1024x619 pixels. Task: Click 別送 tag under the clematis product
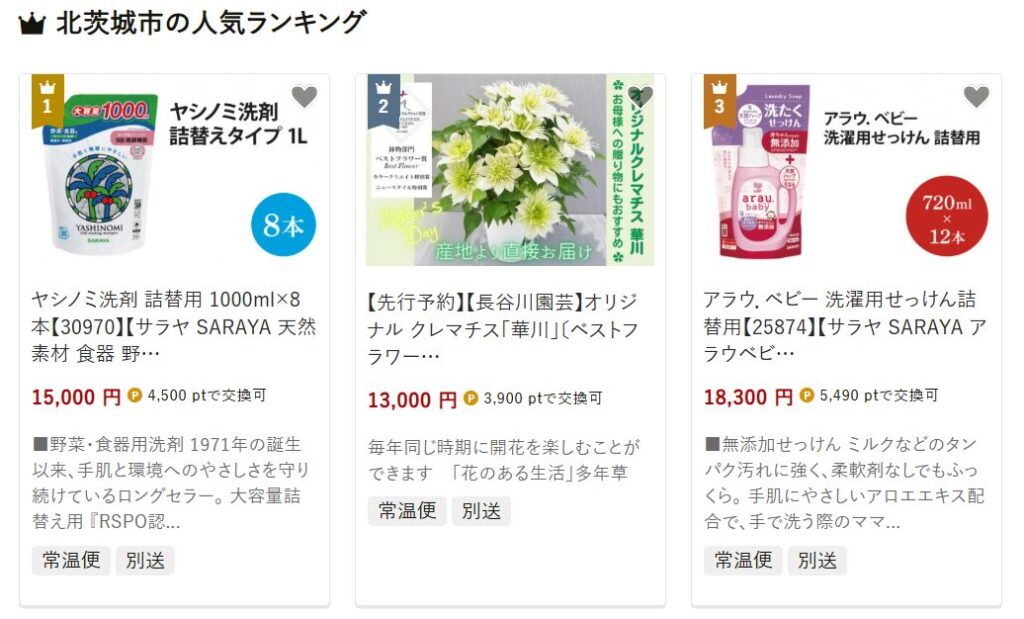(481, 511)
